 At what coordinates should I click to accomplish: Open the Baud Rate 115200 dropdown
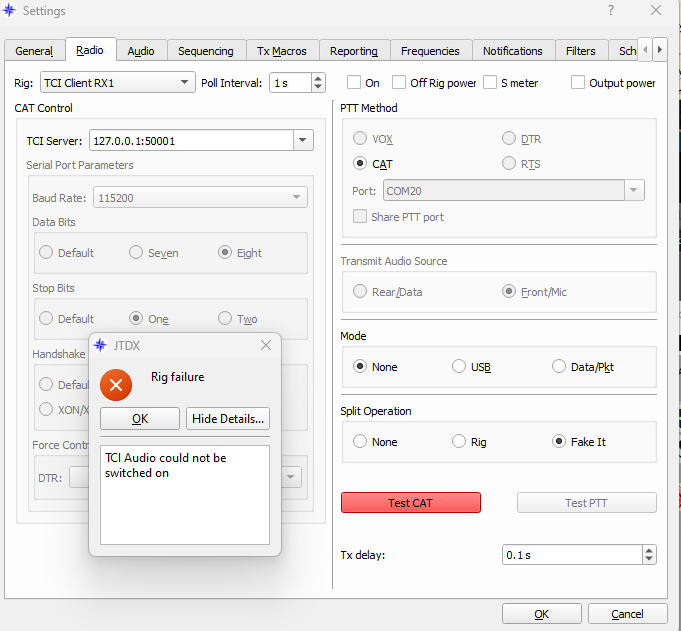point(200,198)
